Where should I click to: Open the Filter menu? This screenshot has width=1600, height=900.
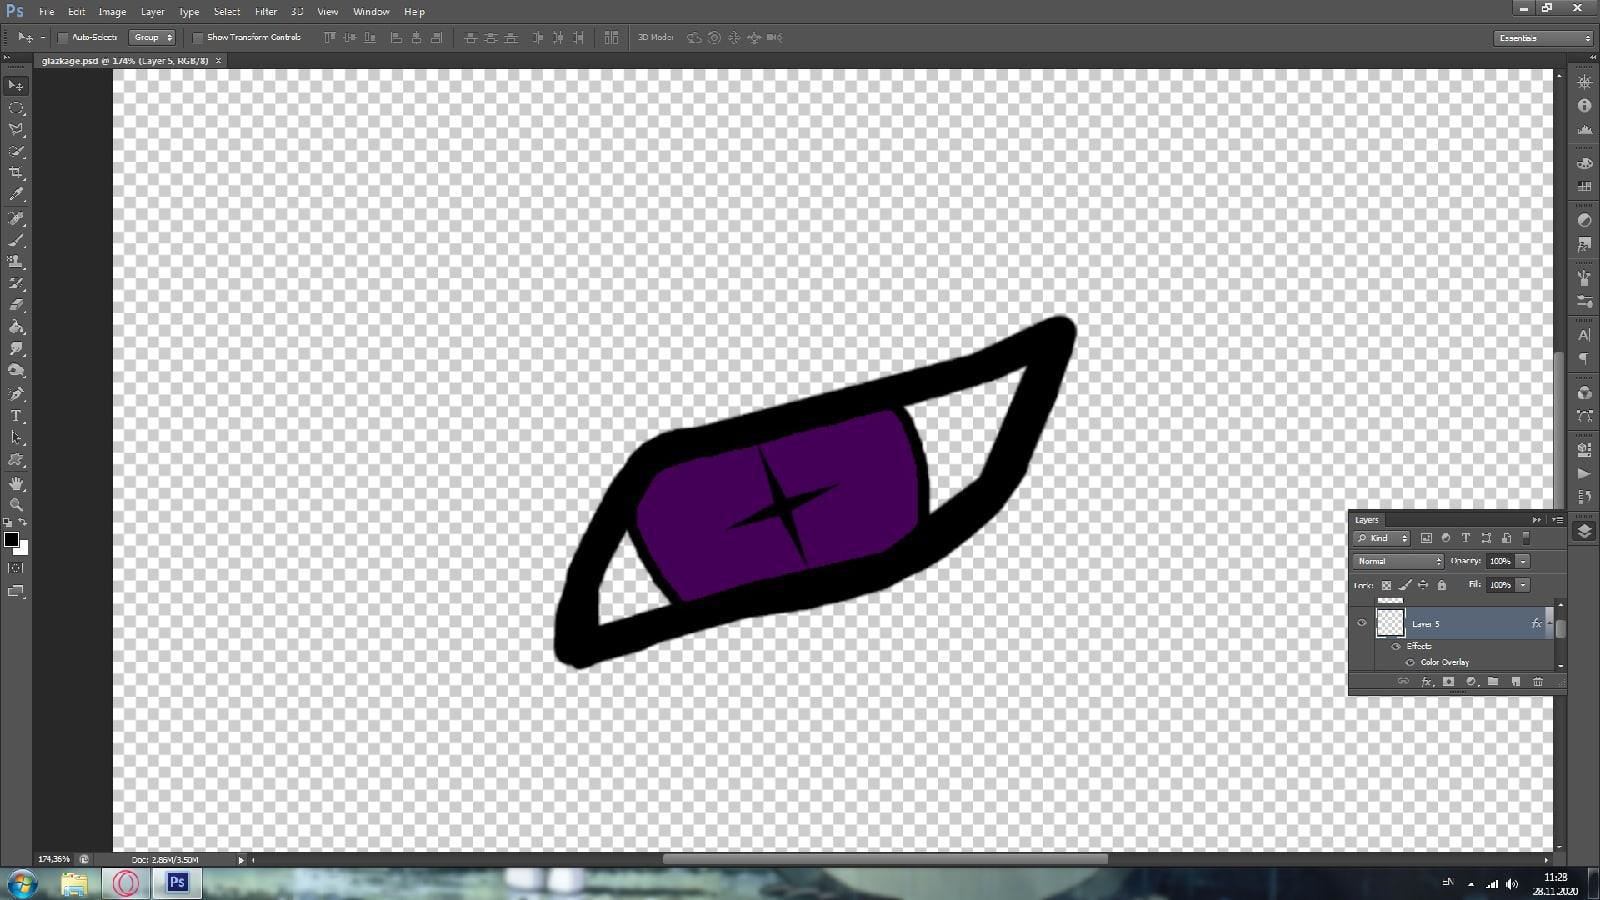pyautogui.click(x=266, y=12)
